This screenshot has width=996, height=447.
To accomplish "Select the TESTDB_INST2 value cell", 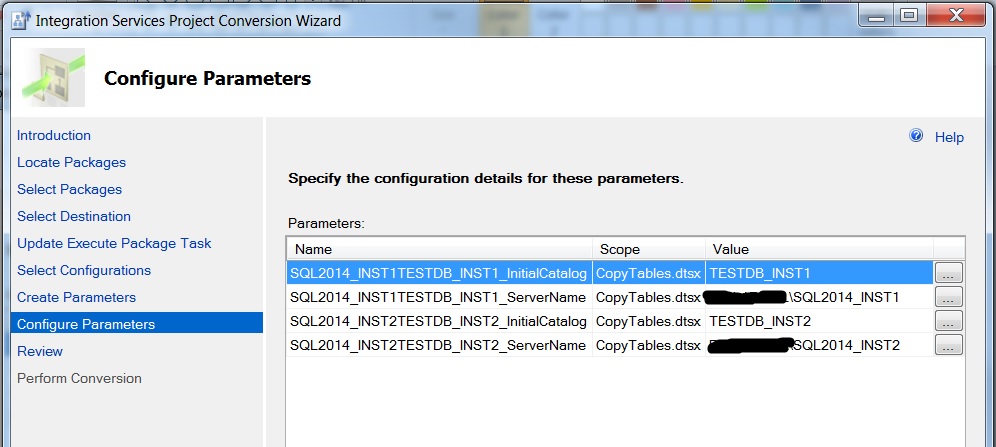I will (759, 321).
